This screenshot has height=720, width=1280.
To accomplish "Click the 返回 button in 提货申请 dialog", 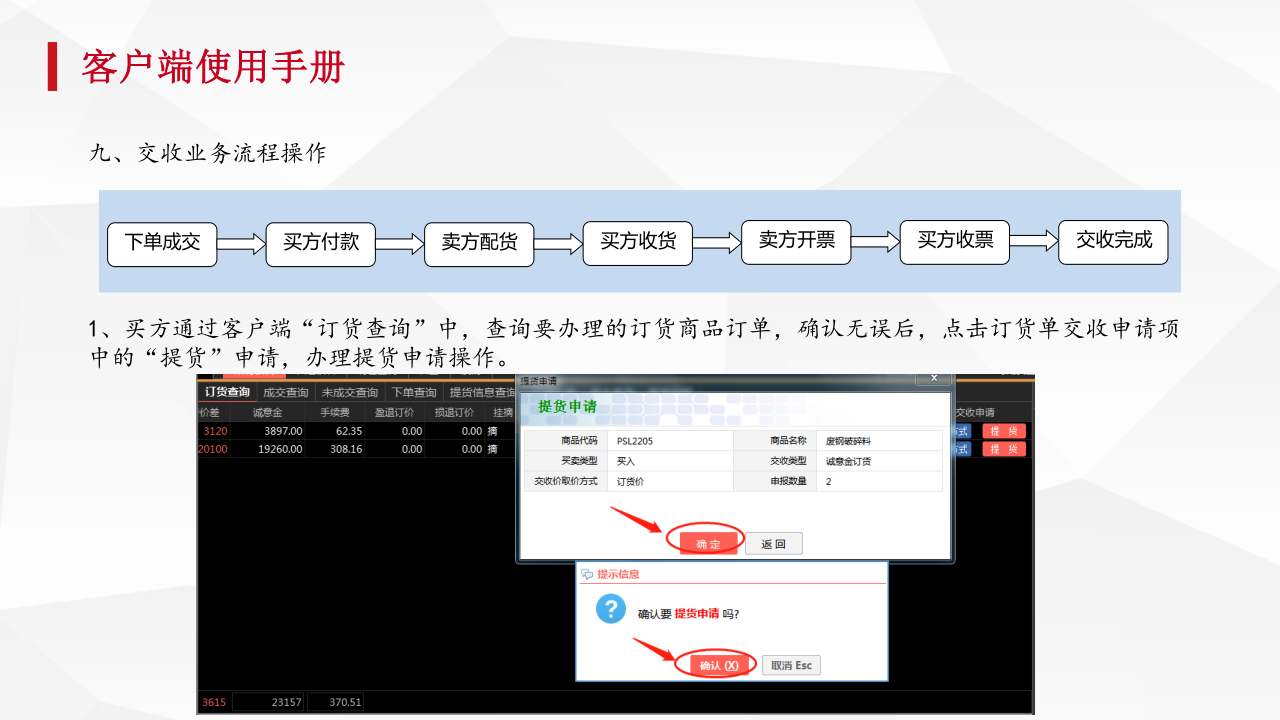I will tap(773, 544).
